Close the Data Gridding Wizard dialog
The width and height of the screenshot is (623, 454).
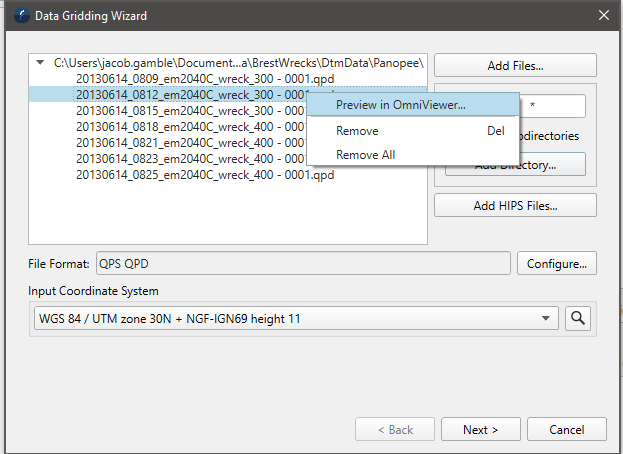point(603,15)
